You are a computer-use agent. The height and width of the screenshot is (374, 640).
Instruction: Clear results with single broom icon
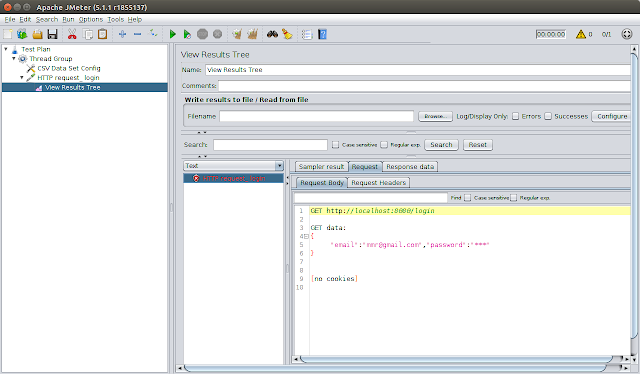tap(237, 34)
